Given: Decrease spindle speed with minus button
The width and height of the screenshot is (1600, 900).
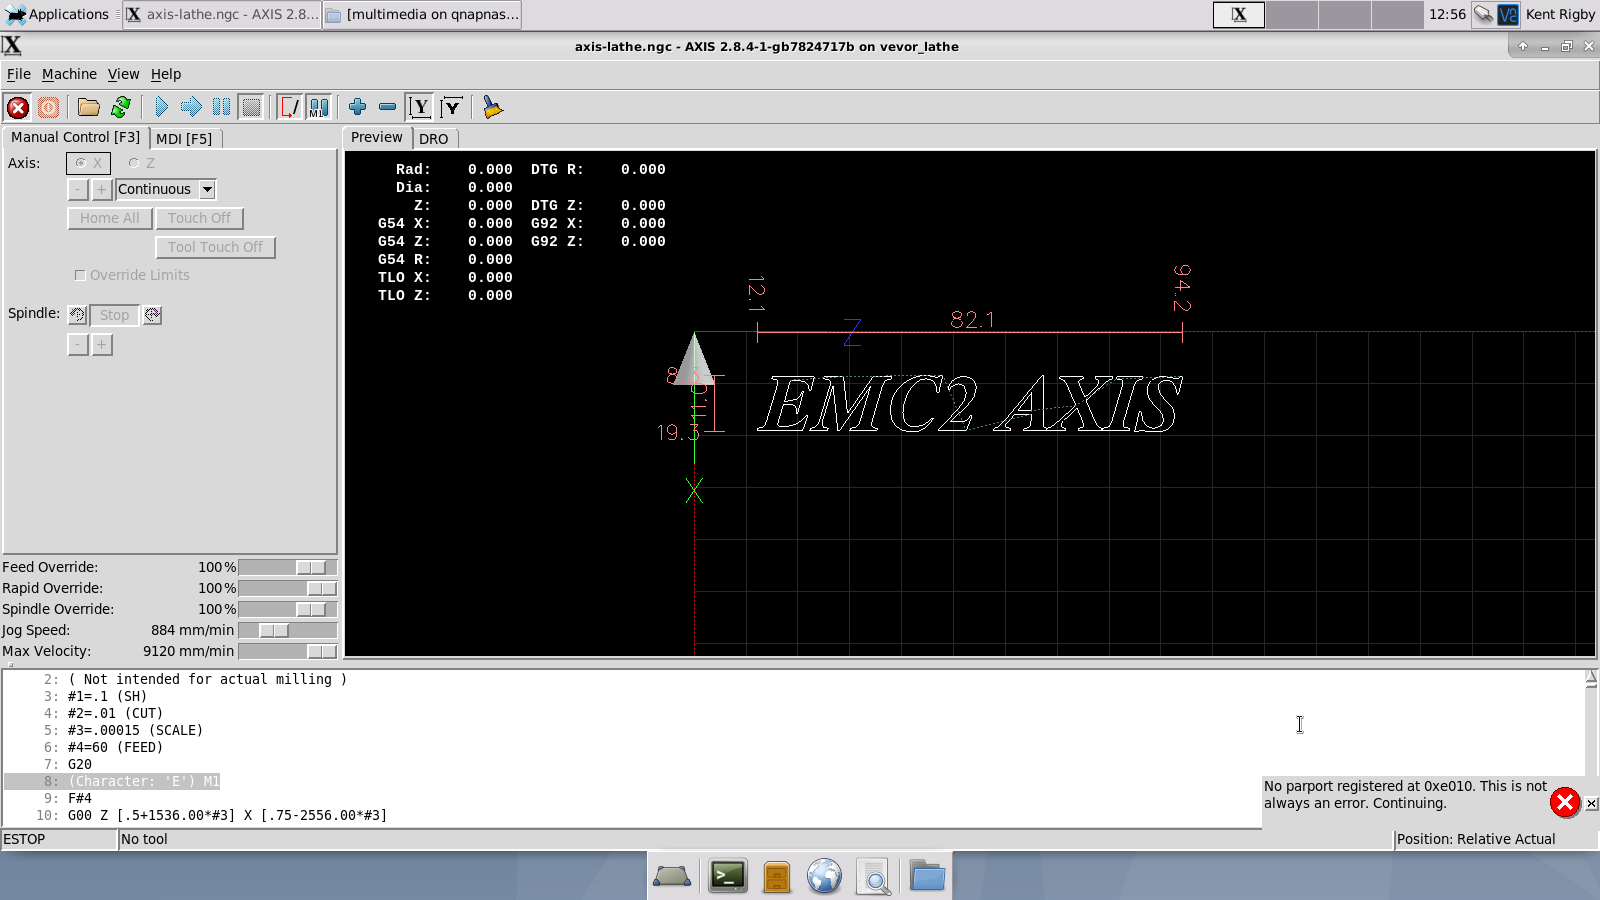Looking at the screenshot, I should click(78, 344).
